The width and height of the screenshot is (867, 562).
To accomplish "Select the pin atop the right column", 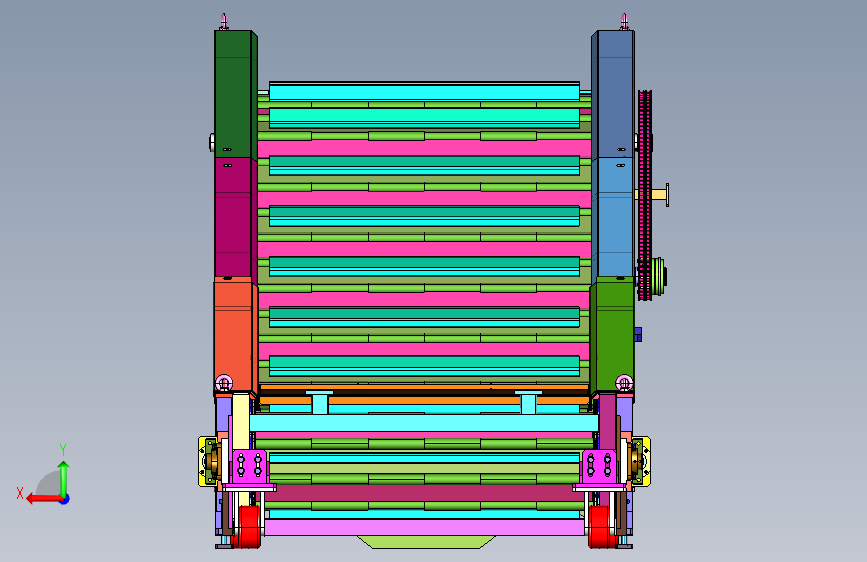I will point(624,22).
